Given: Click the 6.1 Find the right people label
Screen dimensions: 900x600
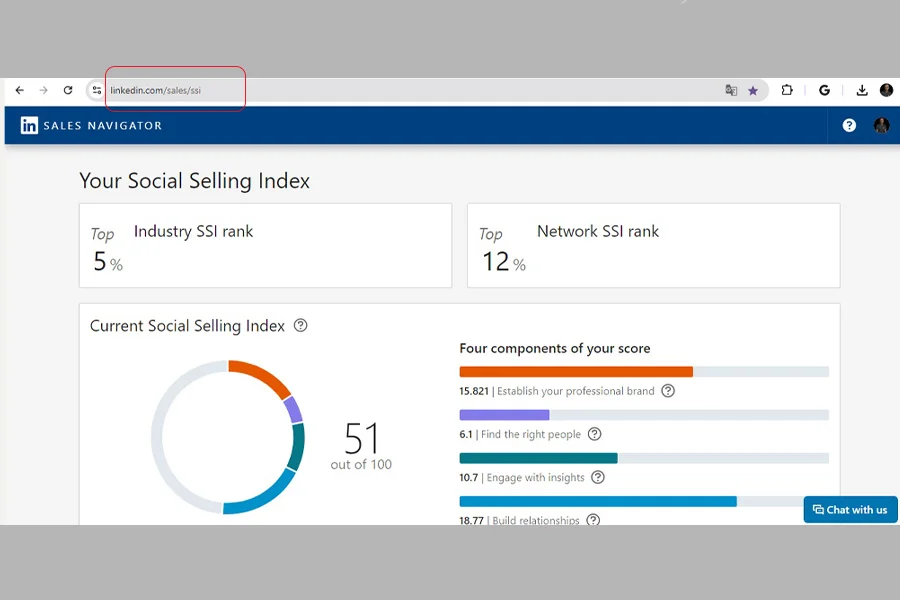Looking at the screenshot, I should pos(520,434).
